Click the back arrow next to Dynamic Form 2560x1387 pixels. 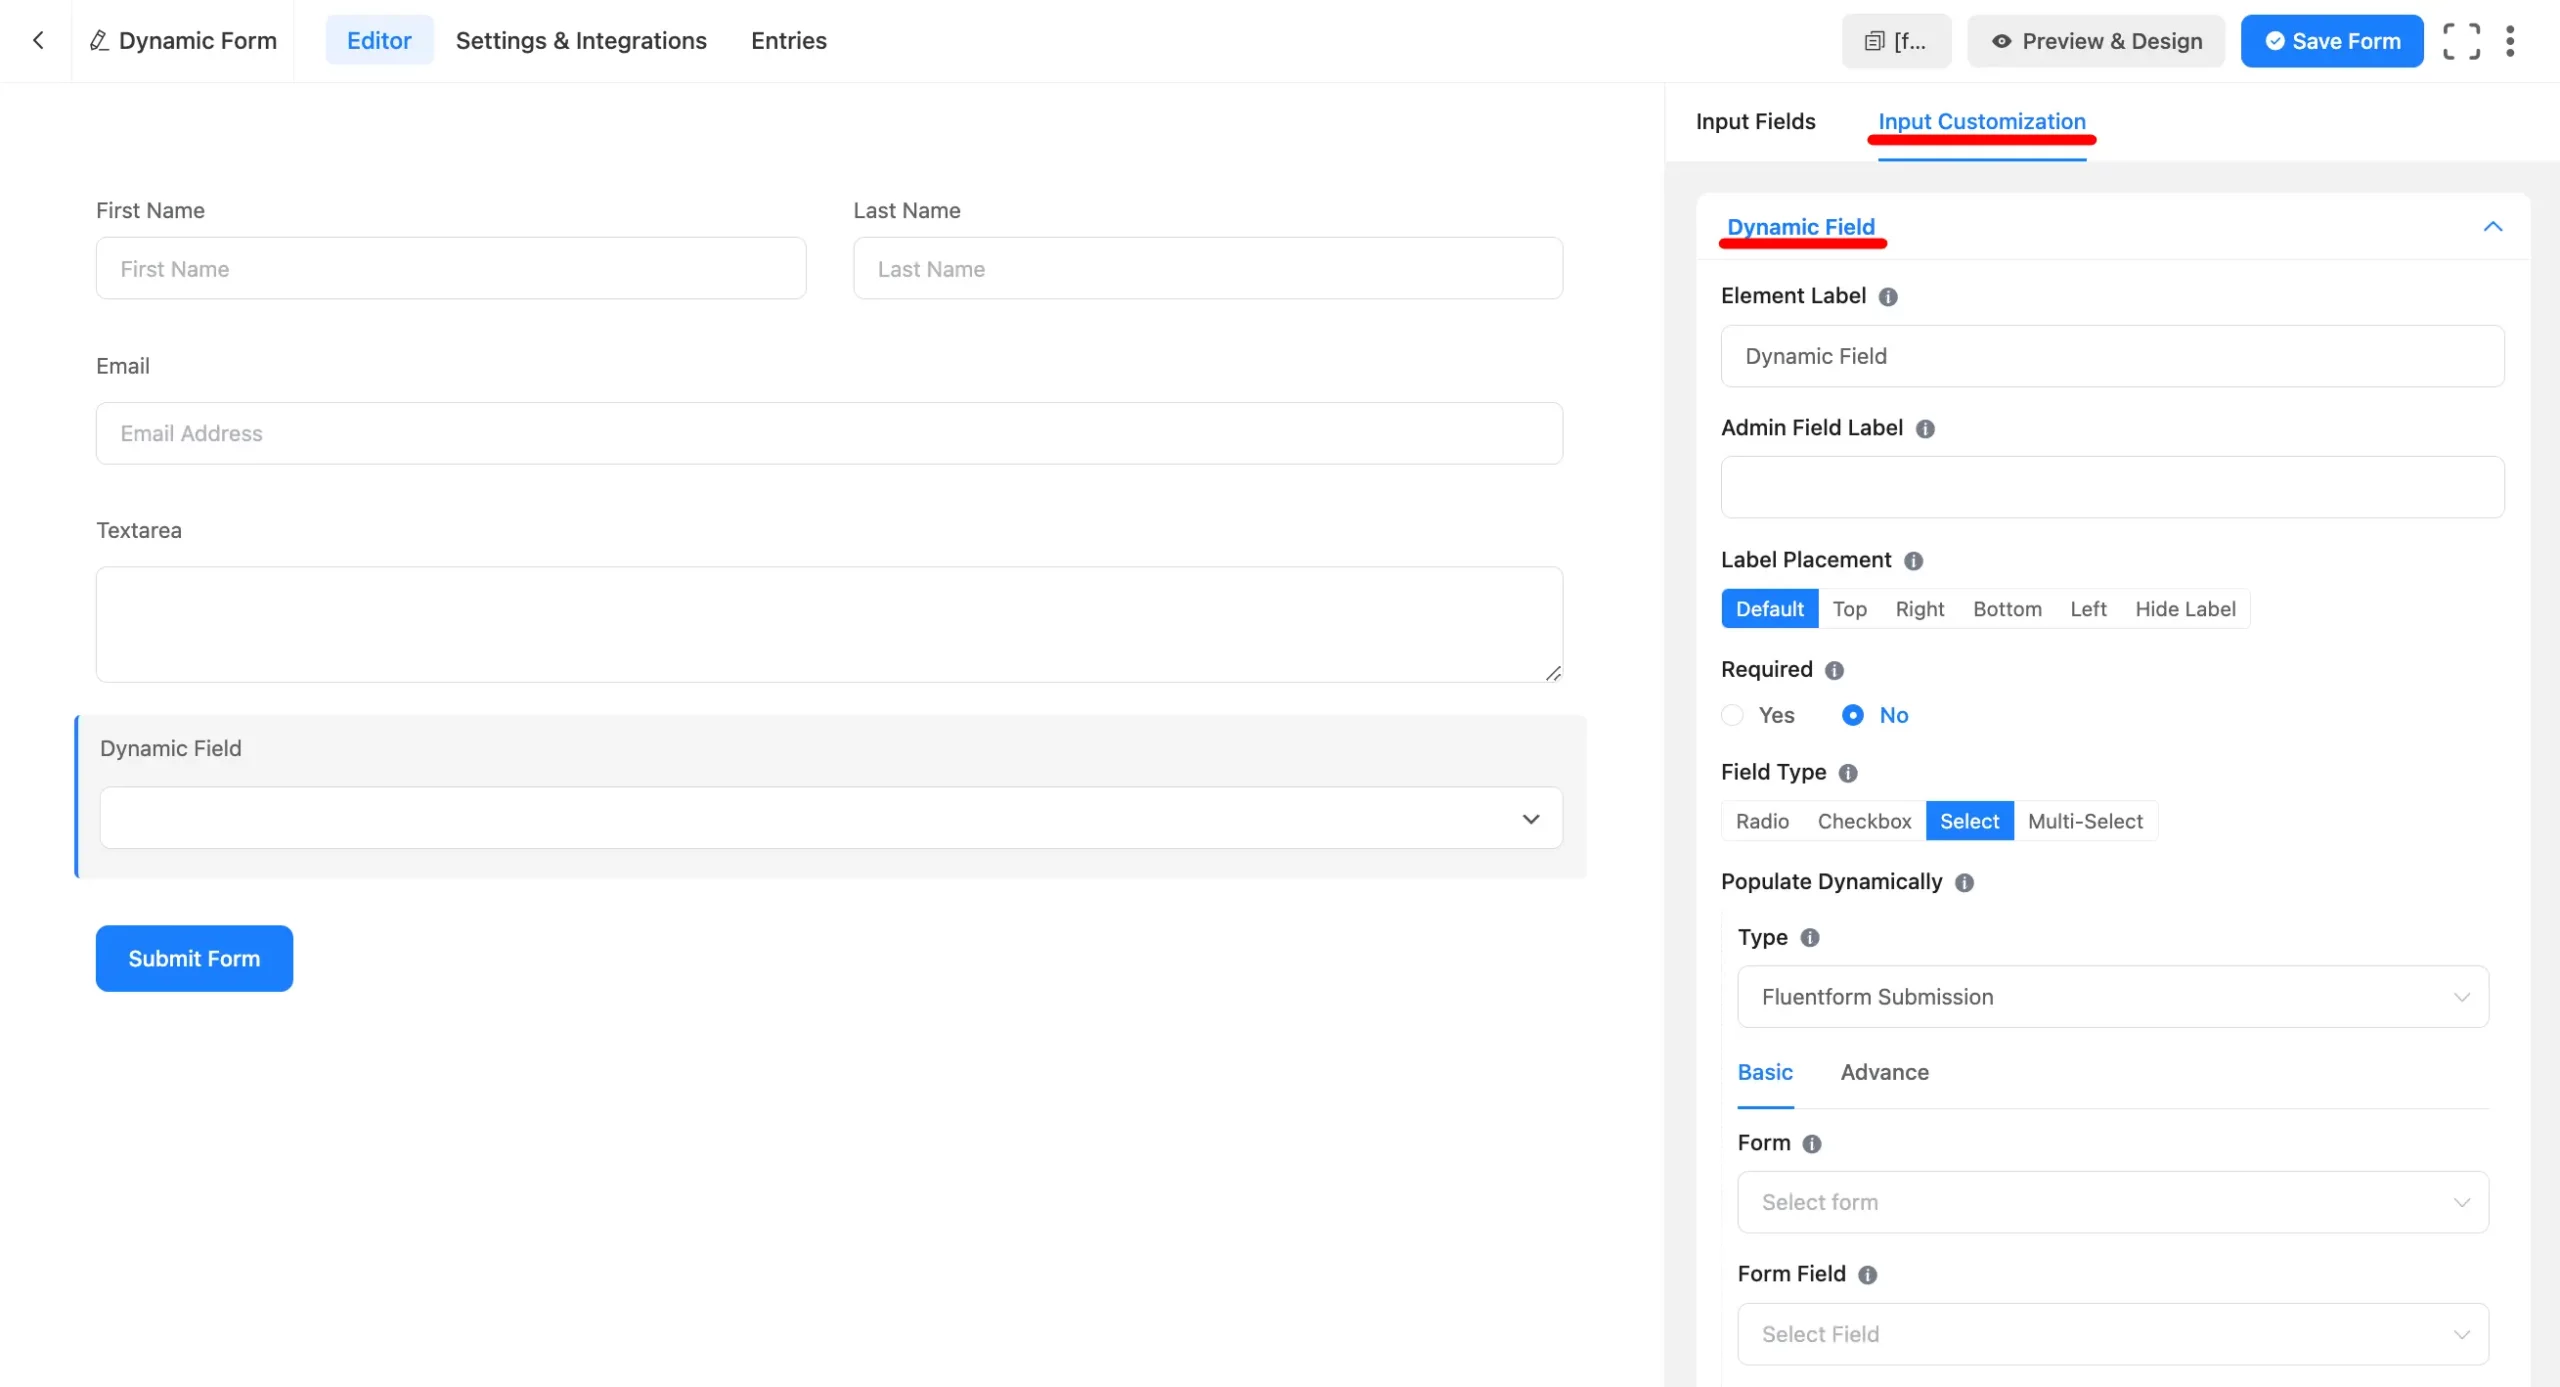(x=38, y=40)
